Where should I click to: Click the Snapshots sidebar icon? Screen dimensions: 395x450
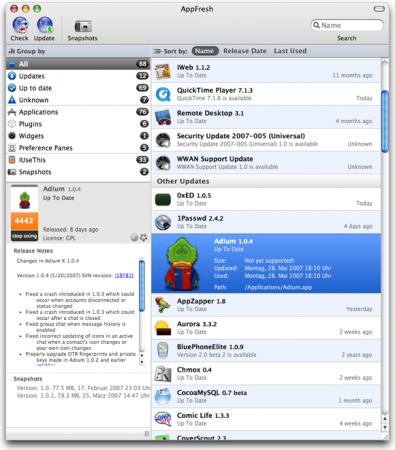pyautogui.click(x=12, y=172)
